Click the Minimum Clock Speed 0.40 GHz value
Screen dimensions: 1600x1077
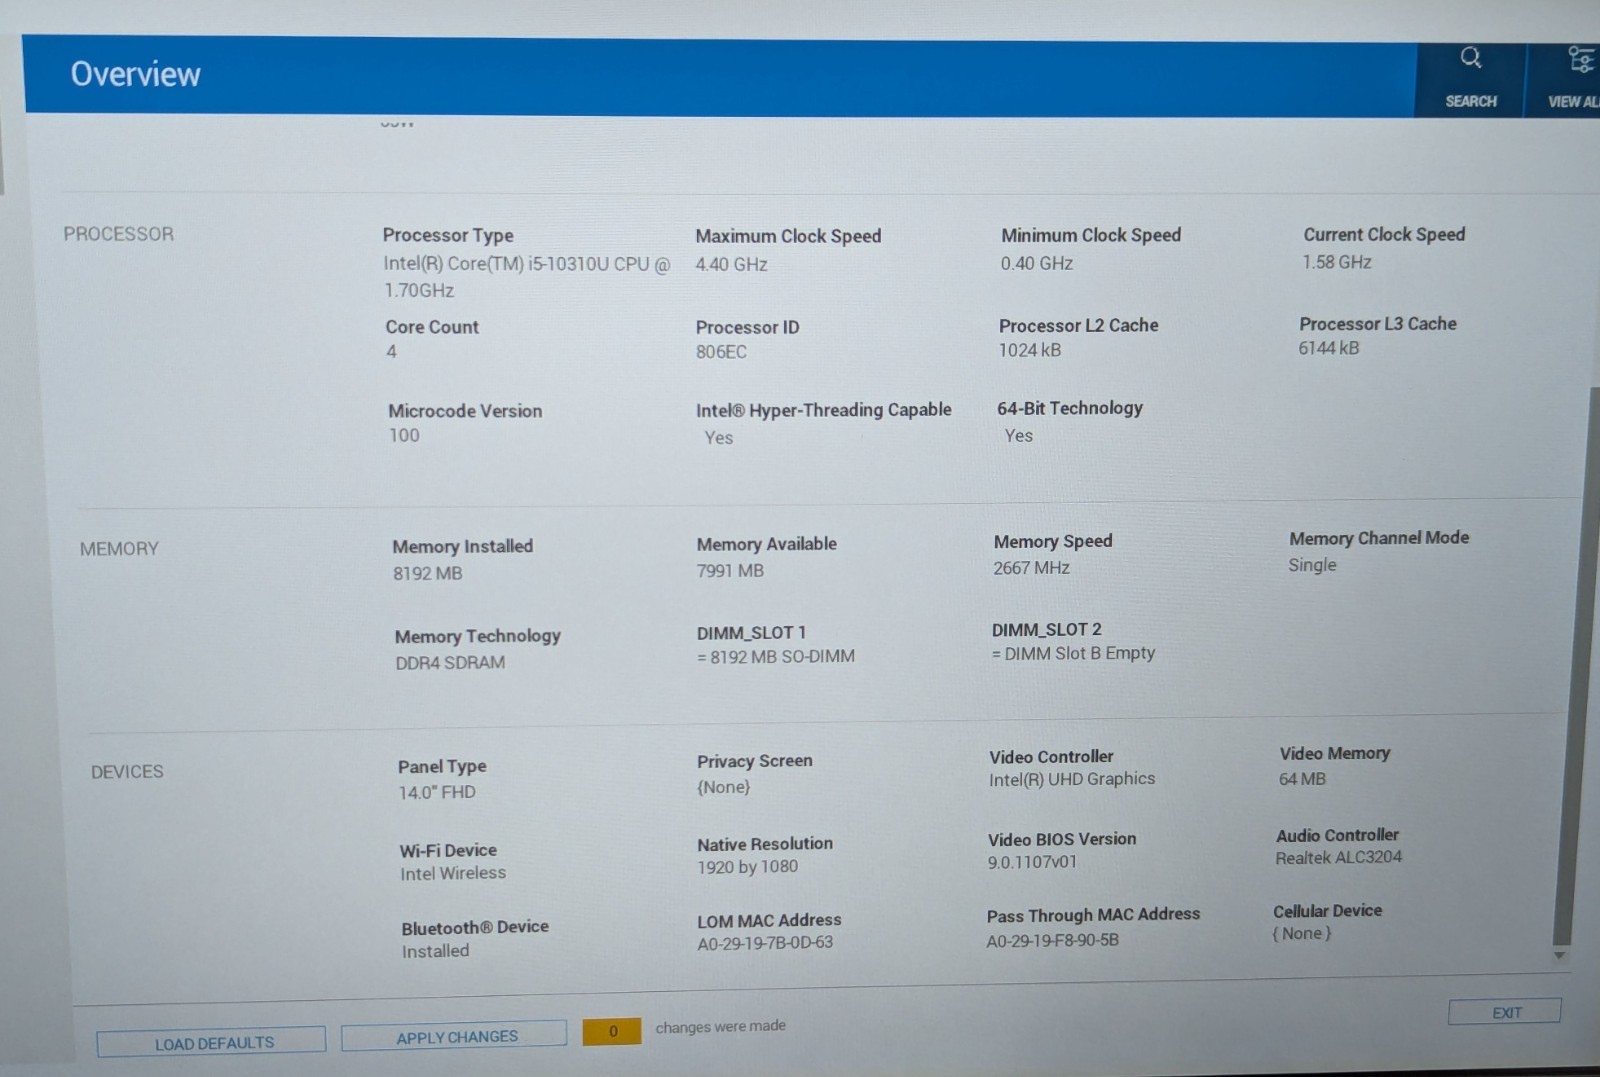point(1037,263)
